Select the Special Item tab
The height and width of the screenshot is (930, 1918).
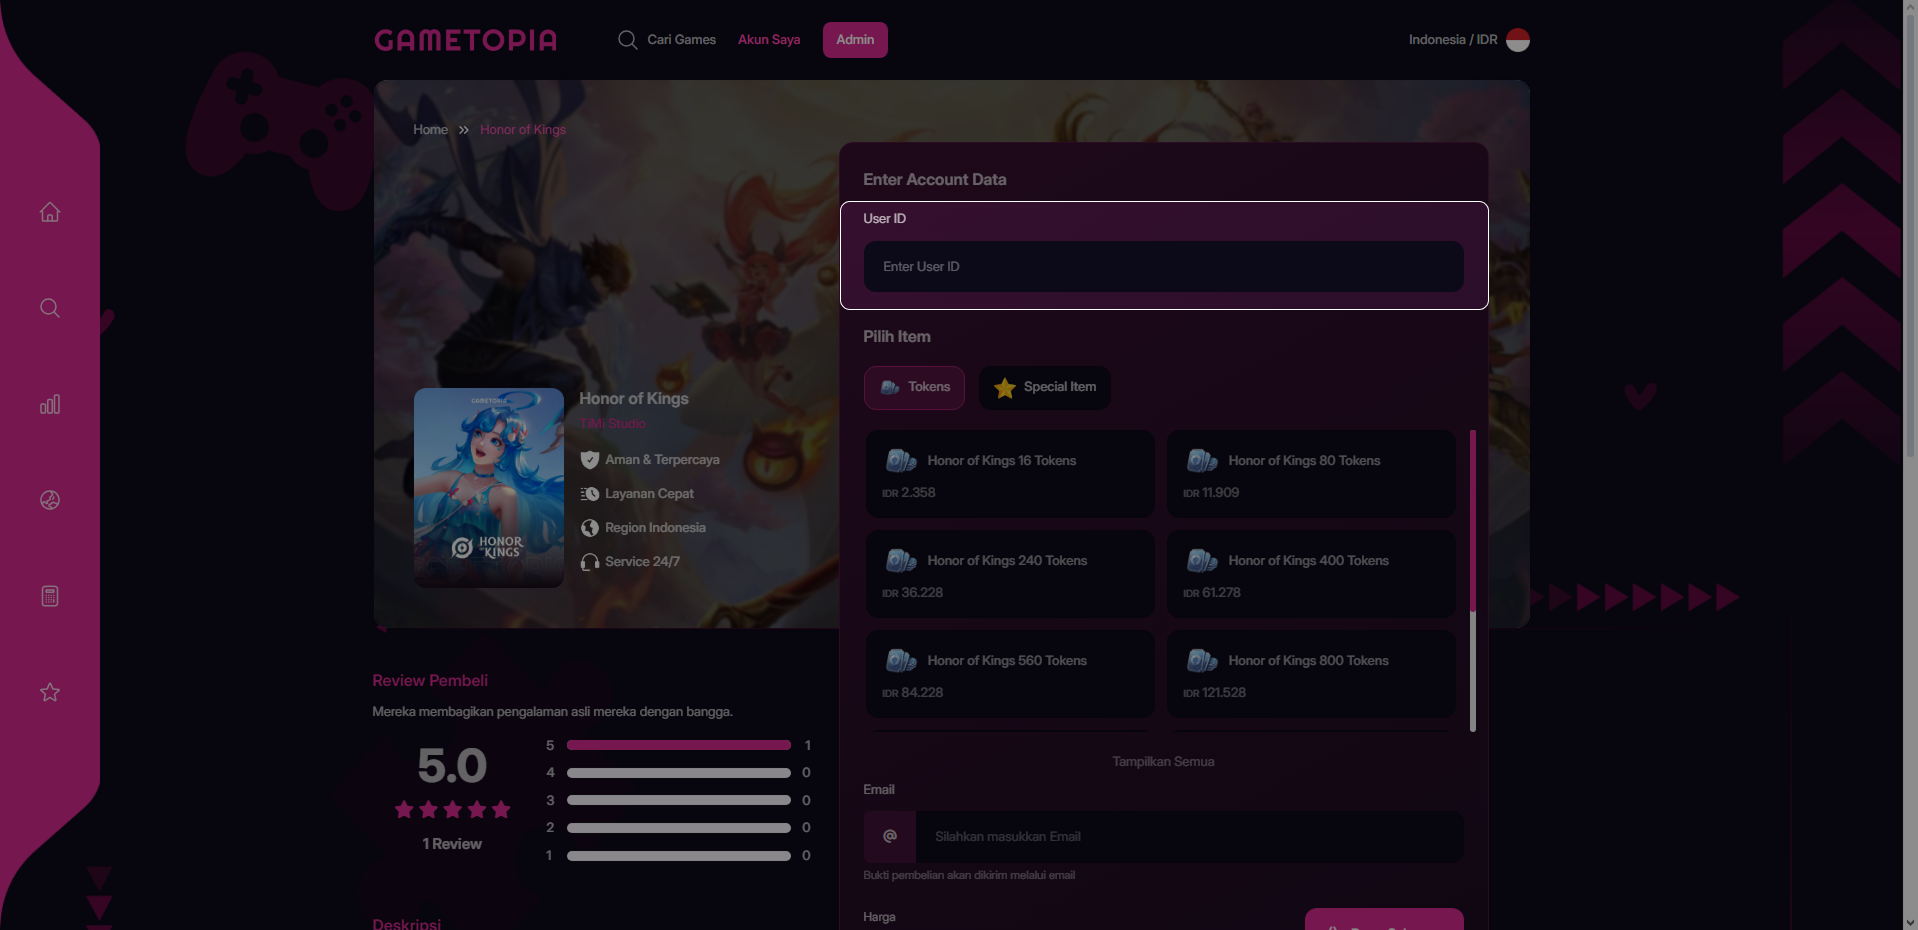point(1045,387)
